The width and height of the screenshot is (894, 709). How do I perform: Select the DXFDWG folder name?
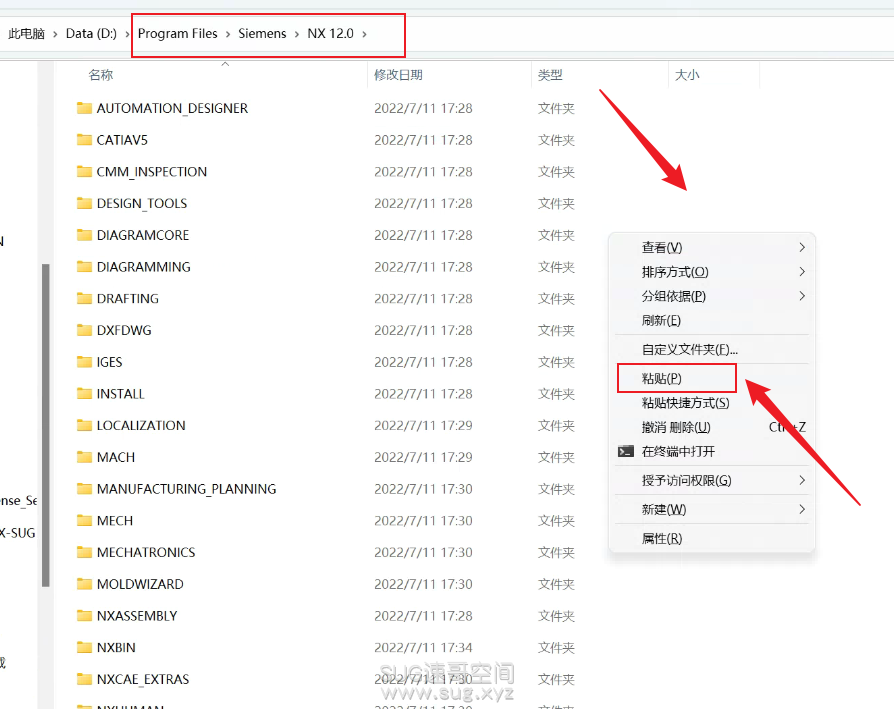coord(124,330)
